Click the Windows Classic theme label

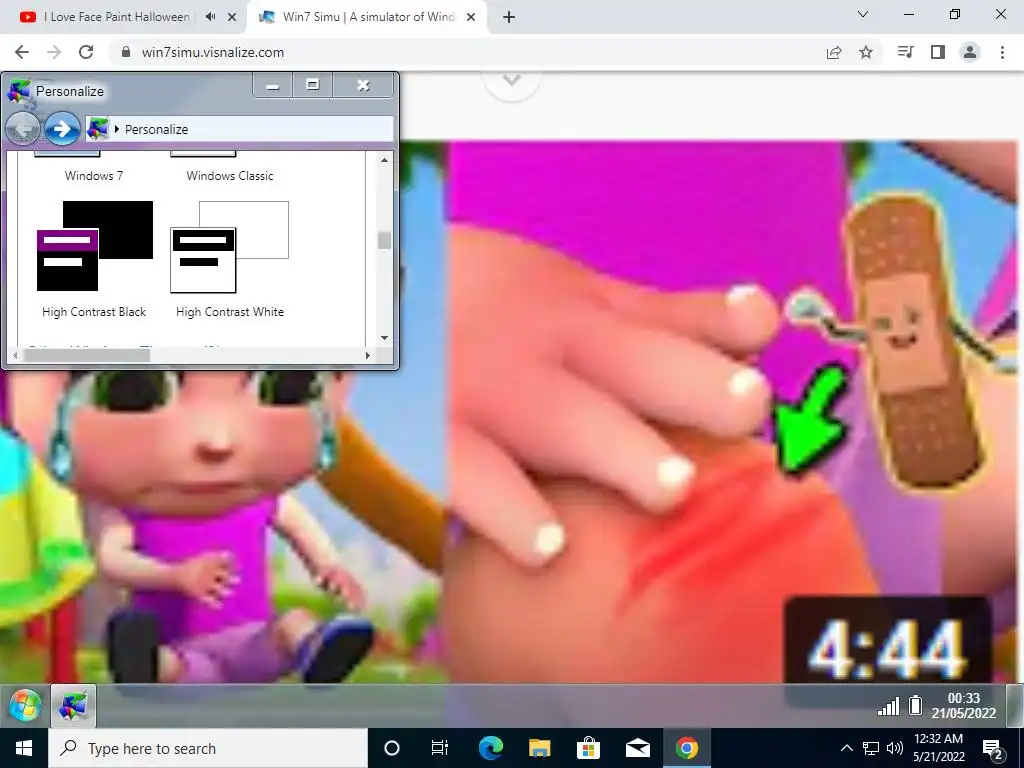coord(230,176)
